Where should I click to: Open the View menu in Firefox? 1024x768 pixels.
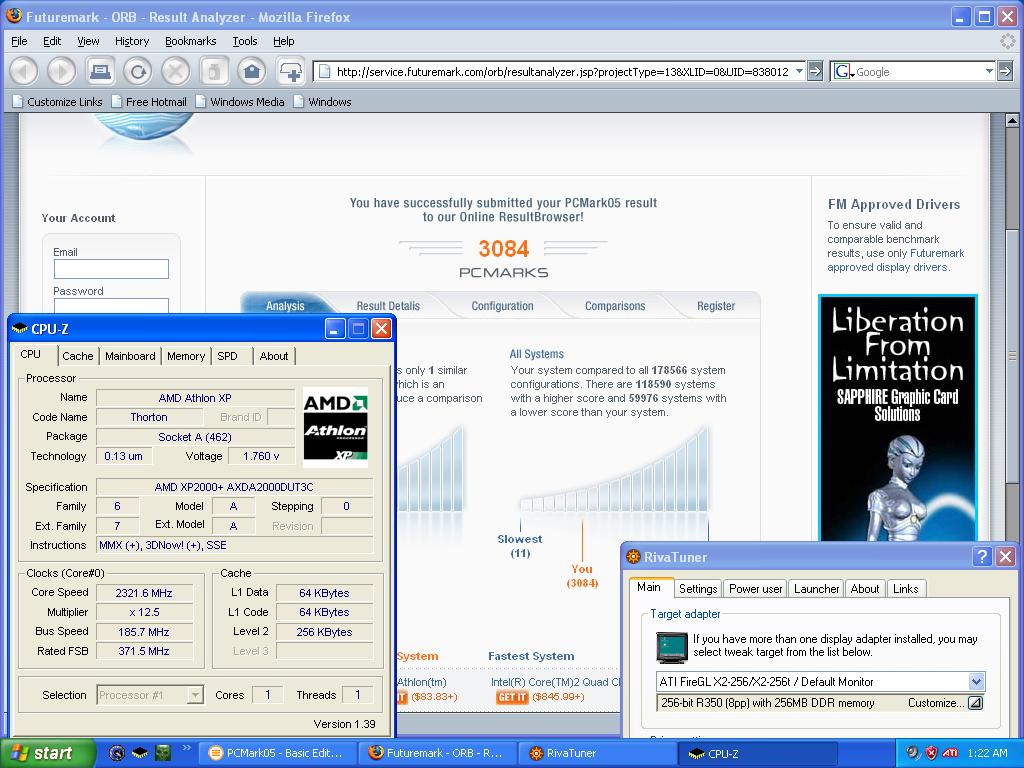pos(88,41)
